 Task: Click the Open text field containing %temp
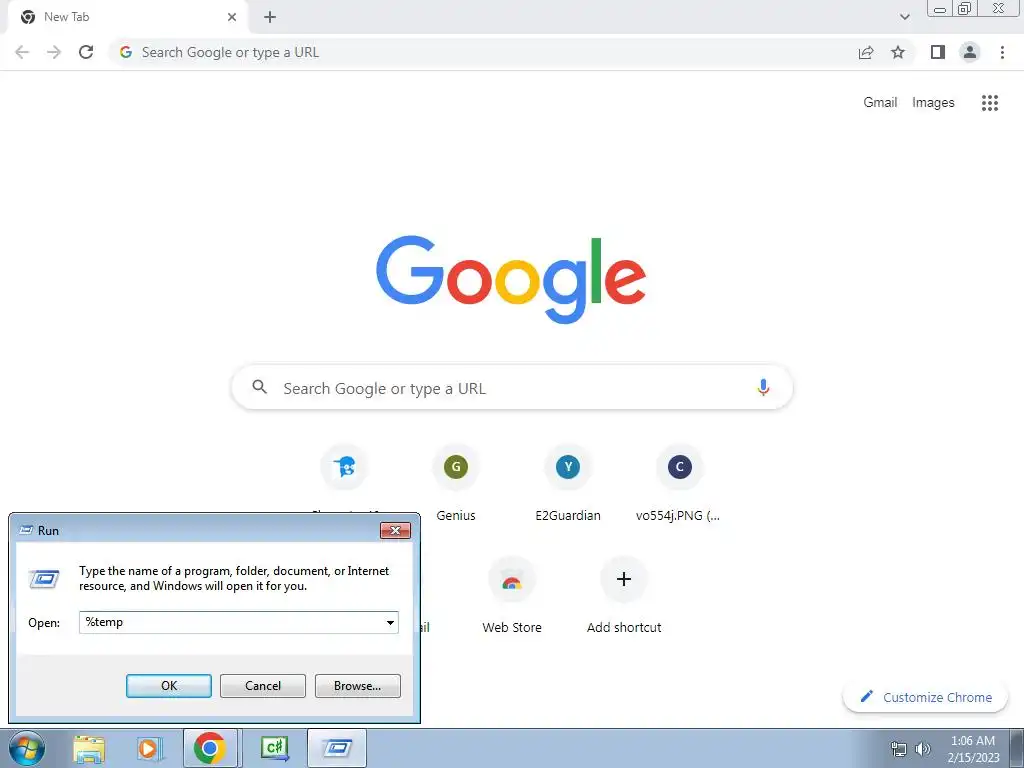pos(238,622)
